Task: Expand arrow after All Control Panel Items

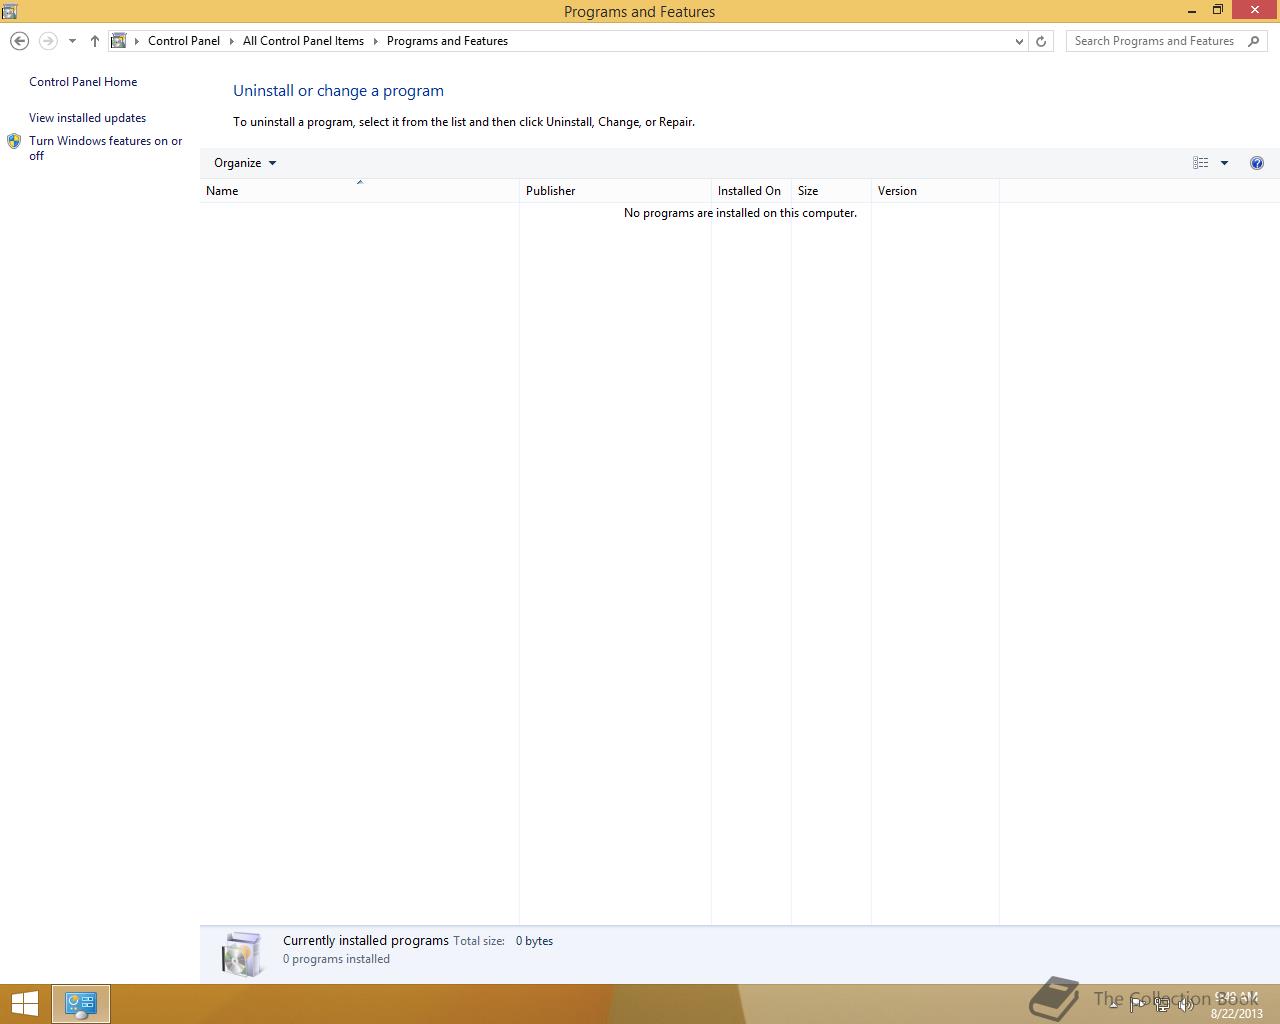Action: (x=376, y=41)
